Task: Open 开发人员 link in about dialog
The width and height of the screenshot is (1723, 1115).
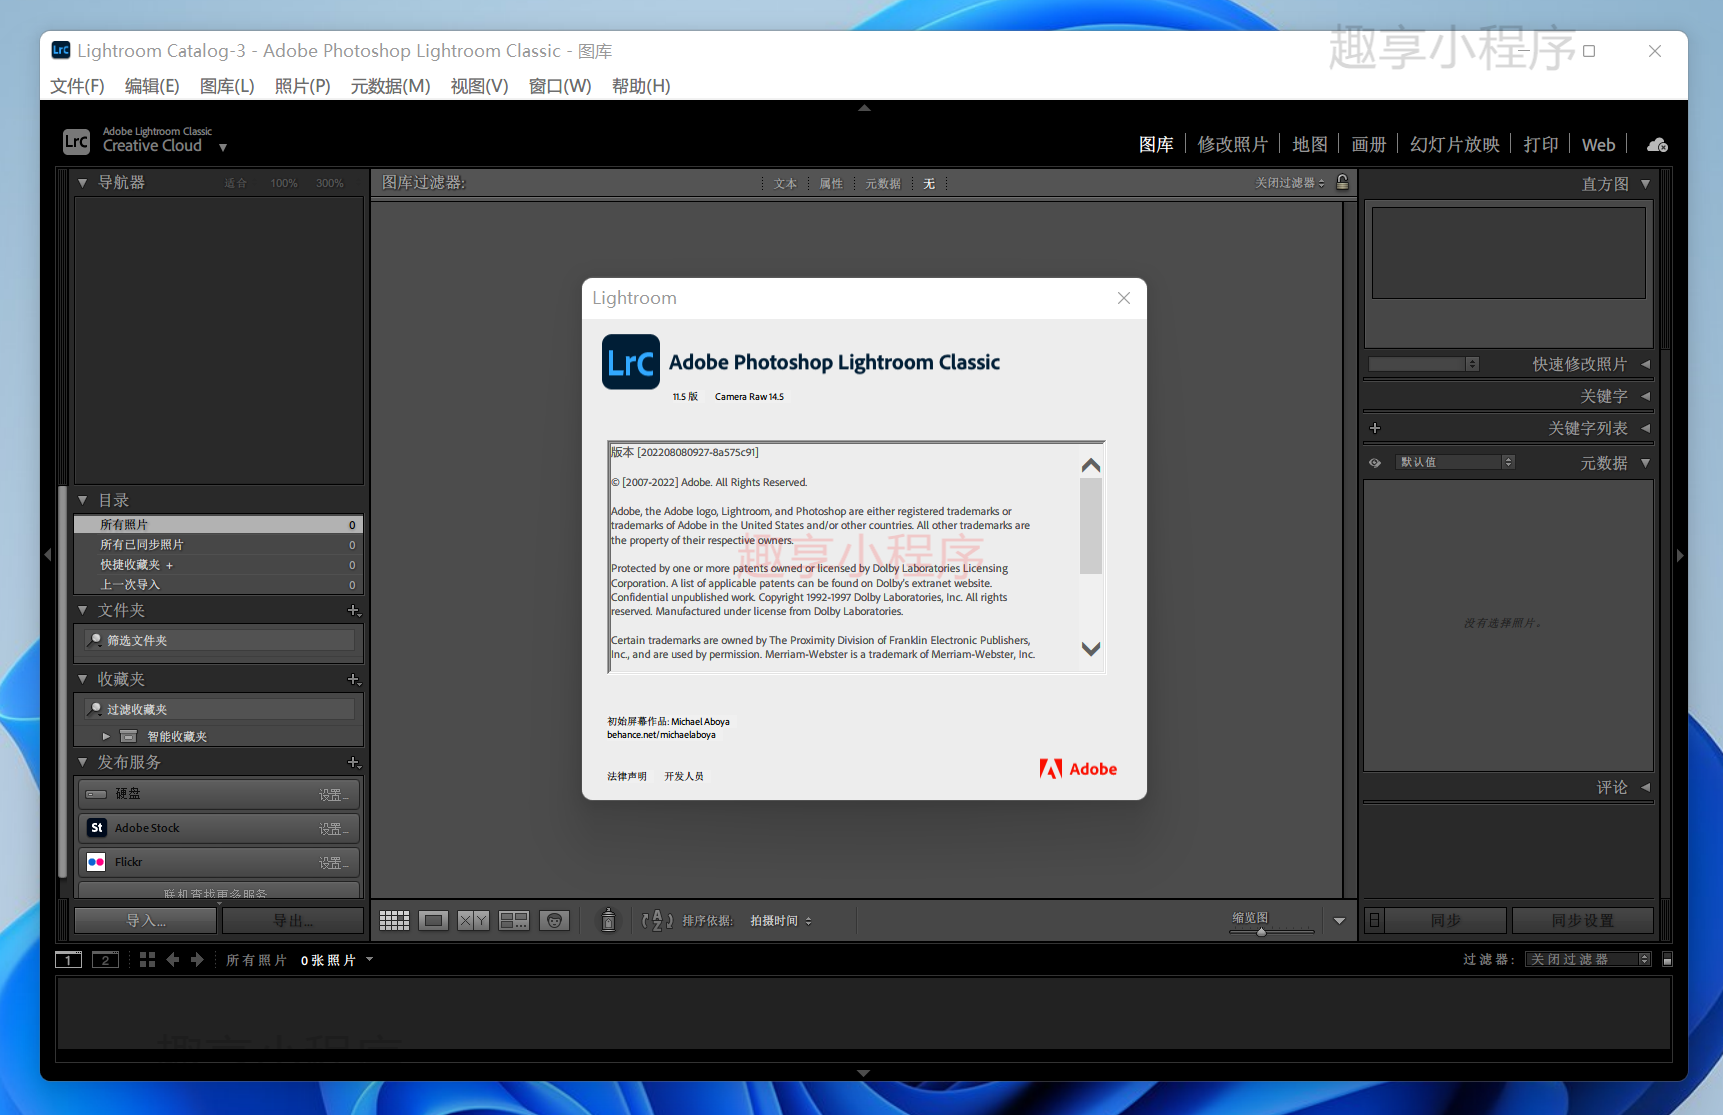Action: coord(684,776)
